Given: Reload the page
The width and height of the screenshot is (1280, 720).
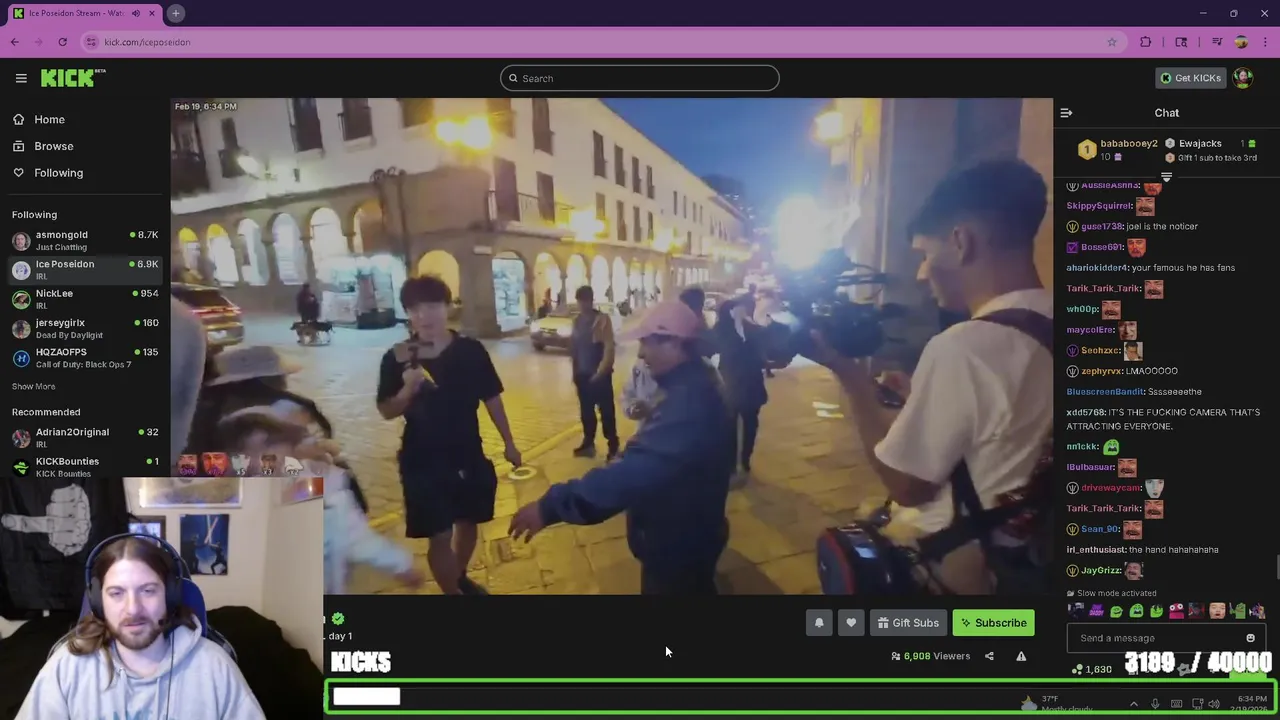Looking at the screenshot, I should [x=62, y=42].
